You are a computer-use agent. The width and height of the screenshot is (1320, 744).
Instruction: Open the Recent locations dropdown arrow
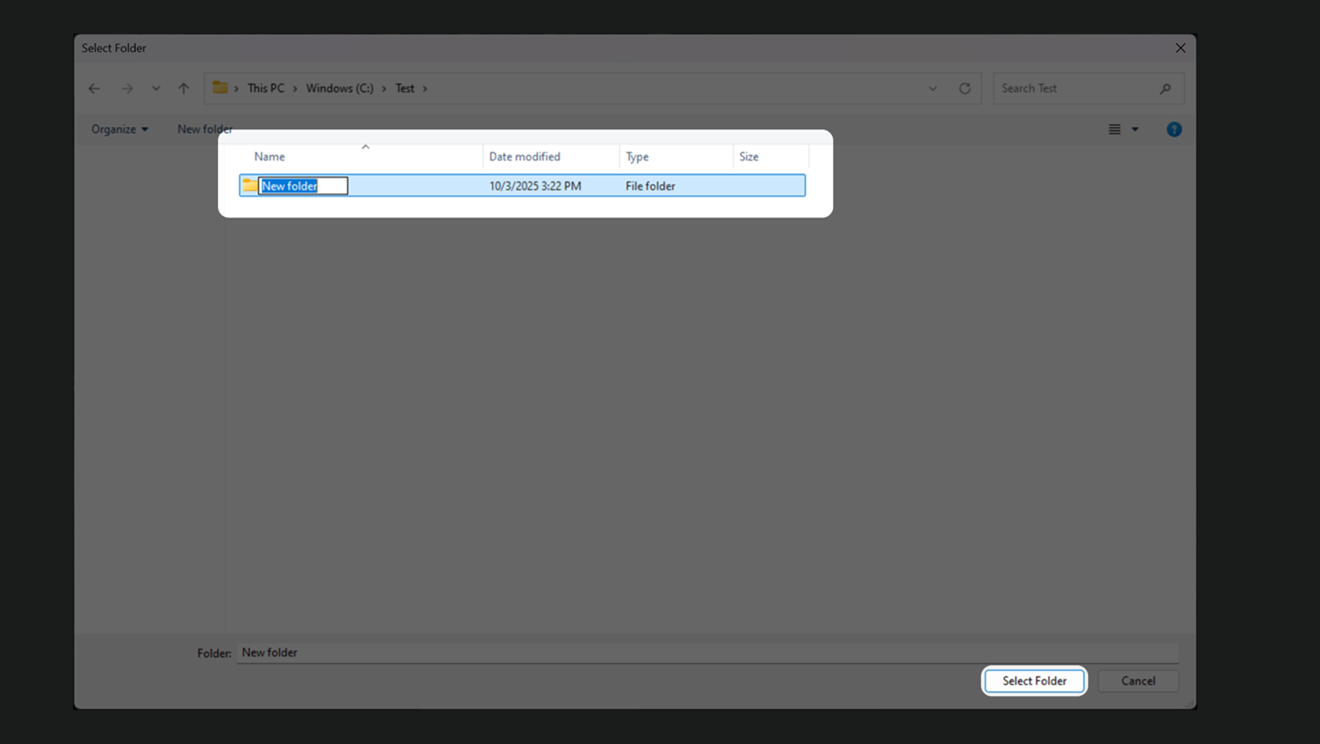(x=156, y=88)
